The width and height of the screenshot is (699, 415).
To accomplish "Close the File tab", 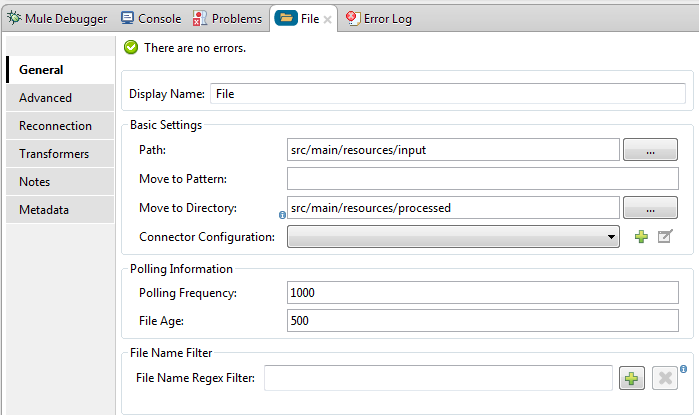I will coord(327,20).
